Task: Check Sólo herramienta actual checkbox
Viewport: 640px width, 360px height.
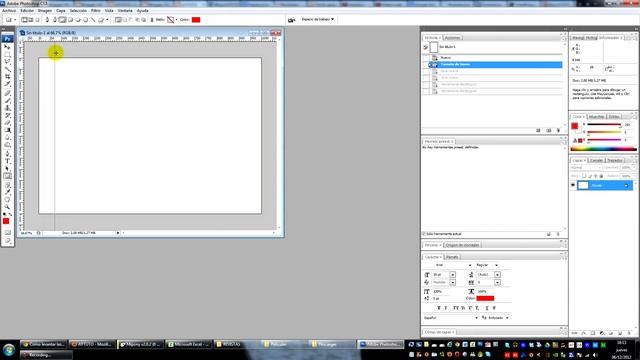Action: 424,234
